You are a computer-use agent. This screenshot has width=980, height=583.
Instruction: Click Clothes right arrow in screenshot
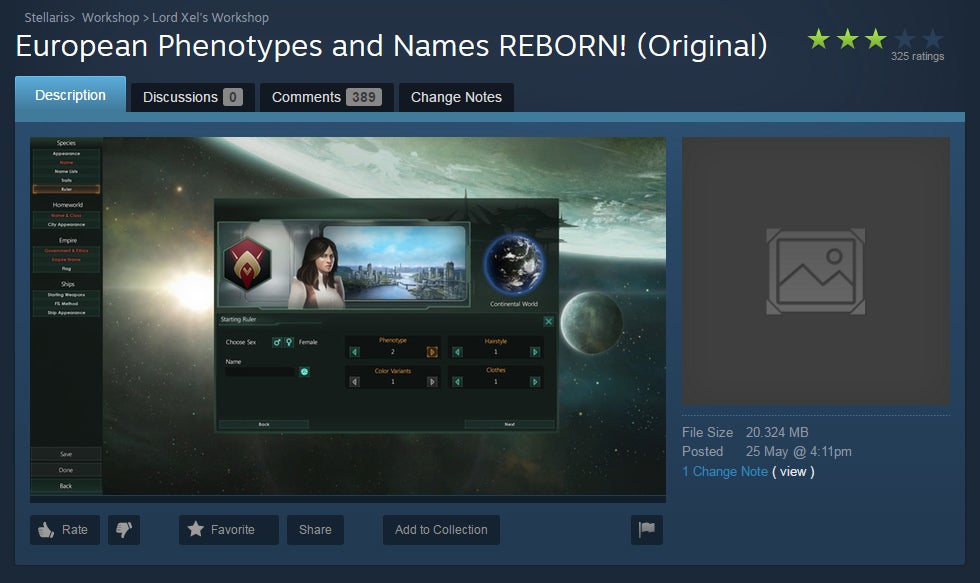(535, 382)
